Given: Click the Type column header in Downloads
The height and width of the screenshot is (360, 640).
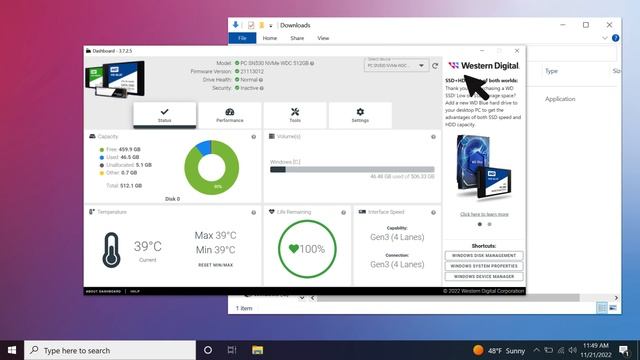Looking at the screenshot, I should (x=551, y=71).
